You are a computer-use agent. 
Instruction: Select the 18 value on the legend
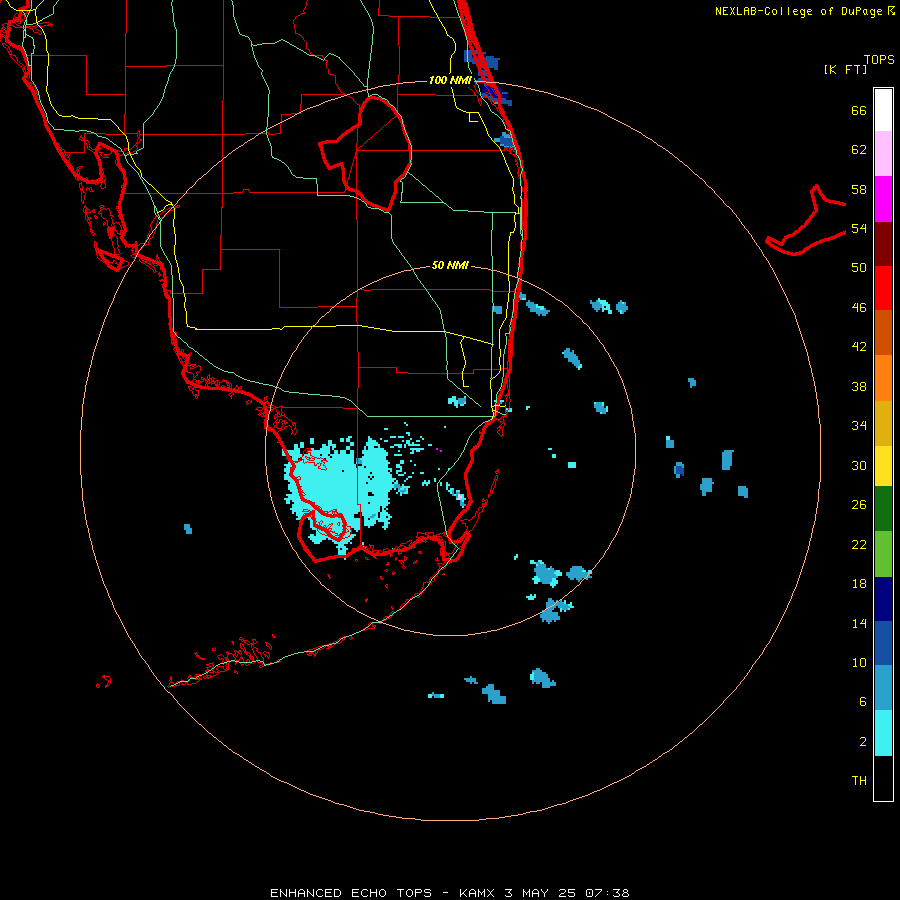click(859, 584)
